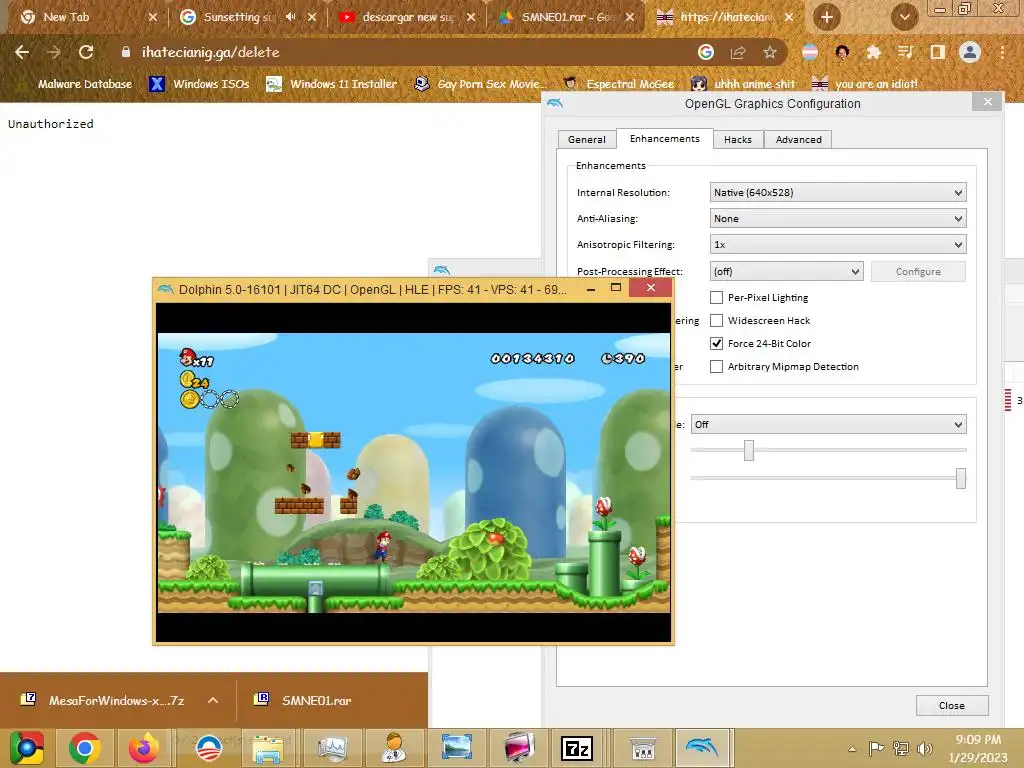The width and height of the screenshot is (1024, 768).
Task: Open the Advanced tab
Action: 798,140
